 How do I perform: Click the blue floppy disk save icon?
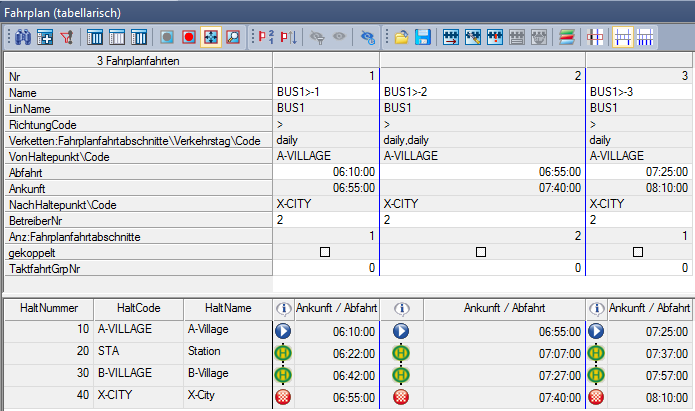(x=423, y=38)
